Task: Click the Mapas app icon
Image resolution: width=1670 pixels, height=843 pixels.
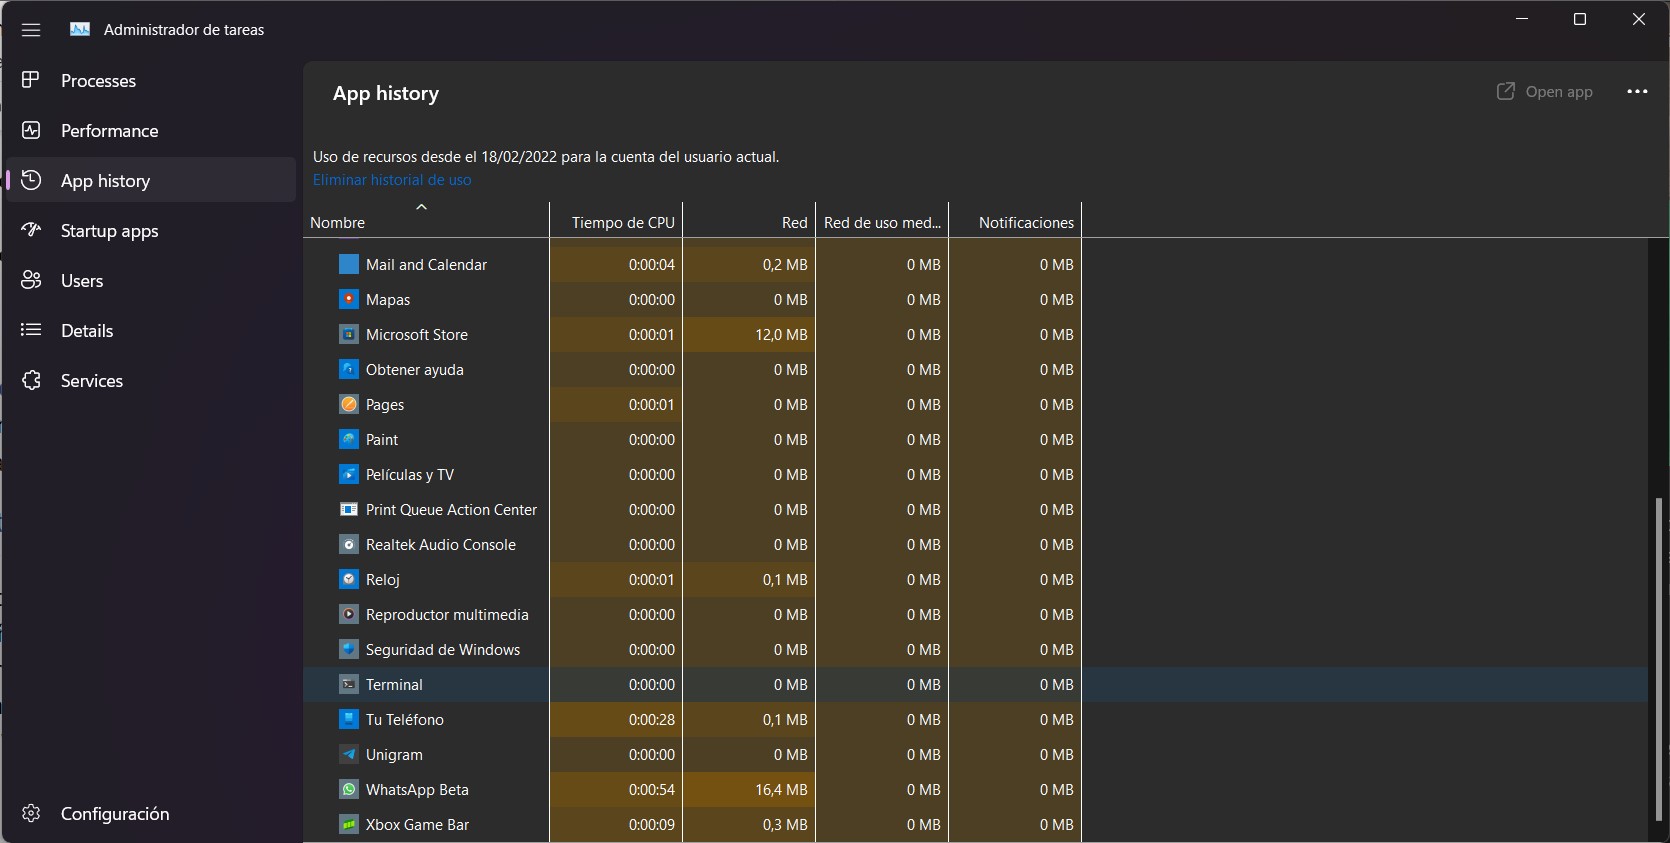Action: (x=349, y=299)
